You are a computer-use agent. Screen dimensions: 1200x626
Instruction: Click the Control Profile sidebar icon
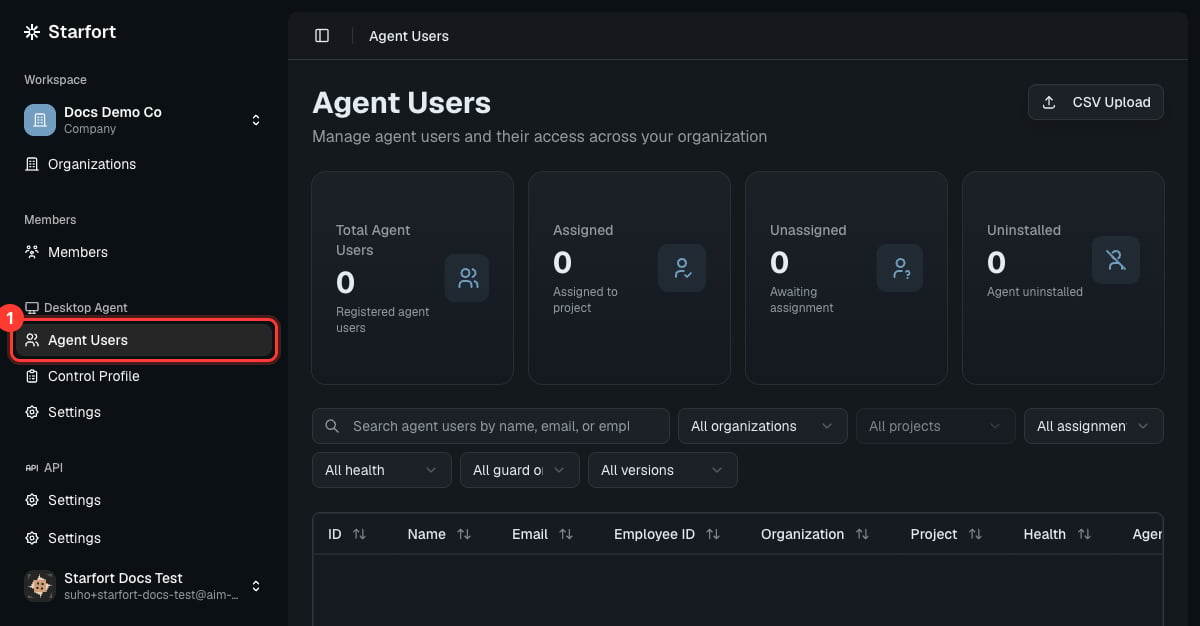(x=32, y=376)
